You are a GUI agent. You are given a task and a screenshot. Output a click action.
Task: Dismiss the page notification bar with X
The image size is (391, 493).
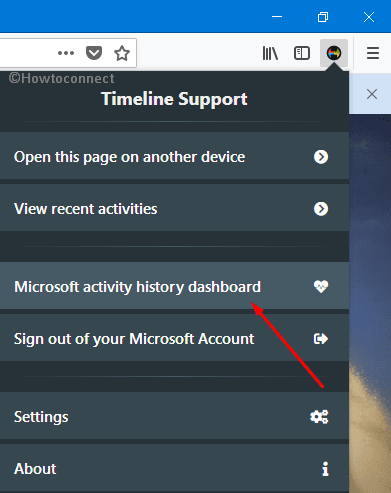[372, 94]
